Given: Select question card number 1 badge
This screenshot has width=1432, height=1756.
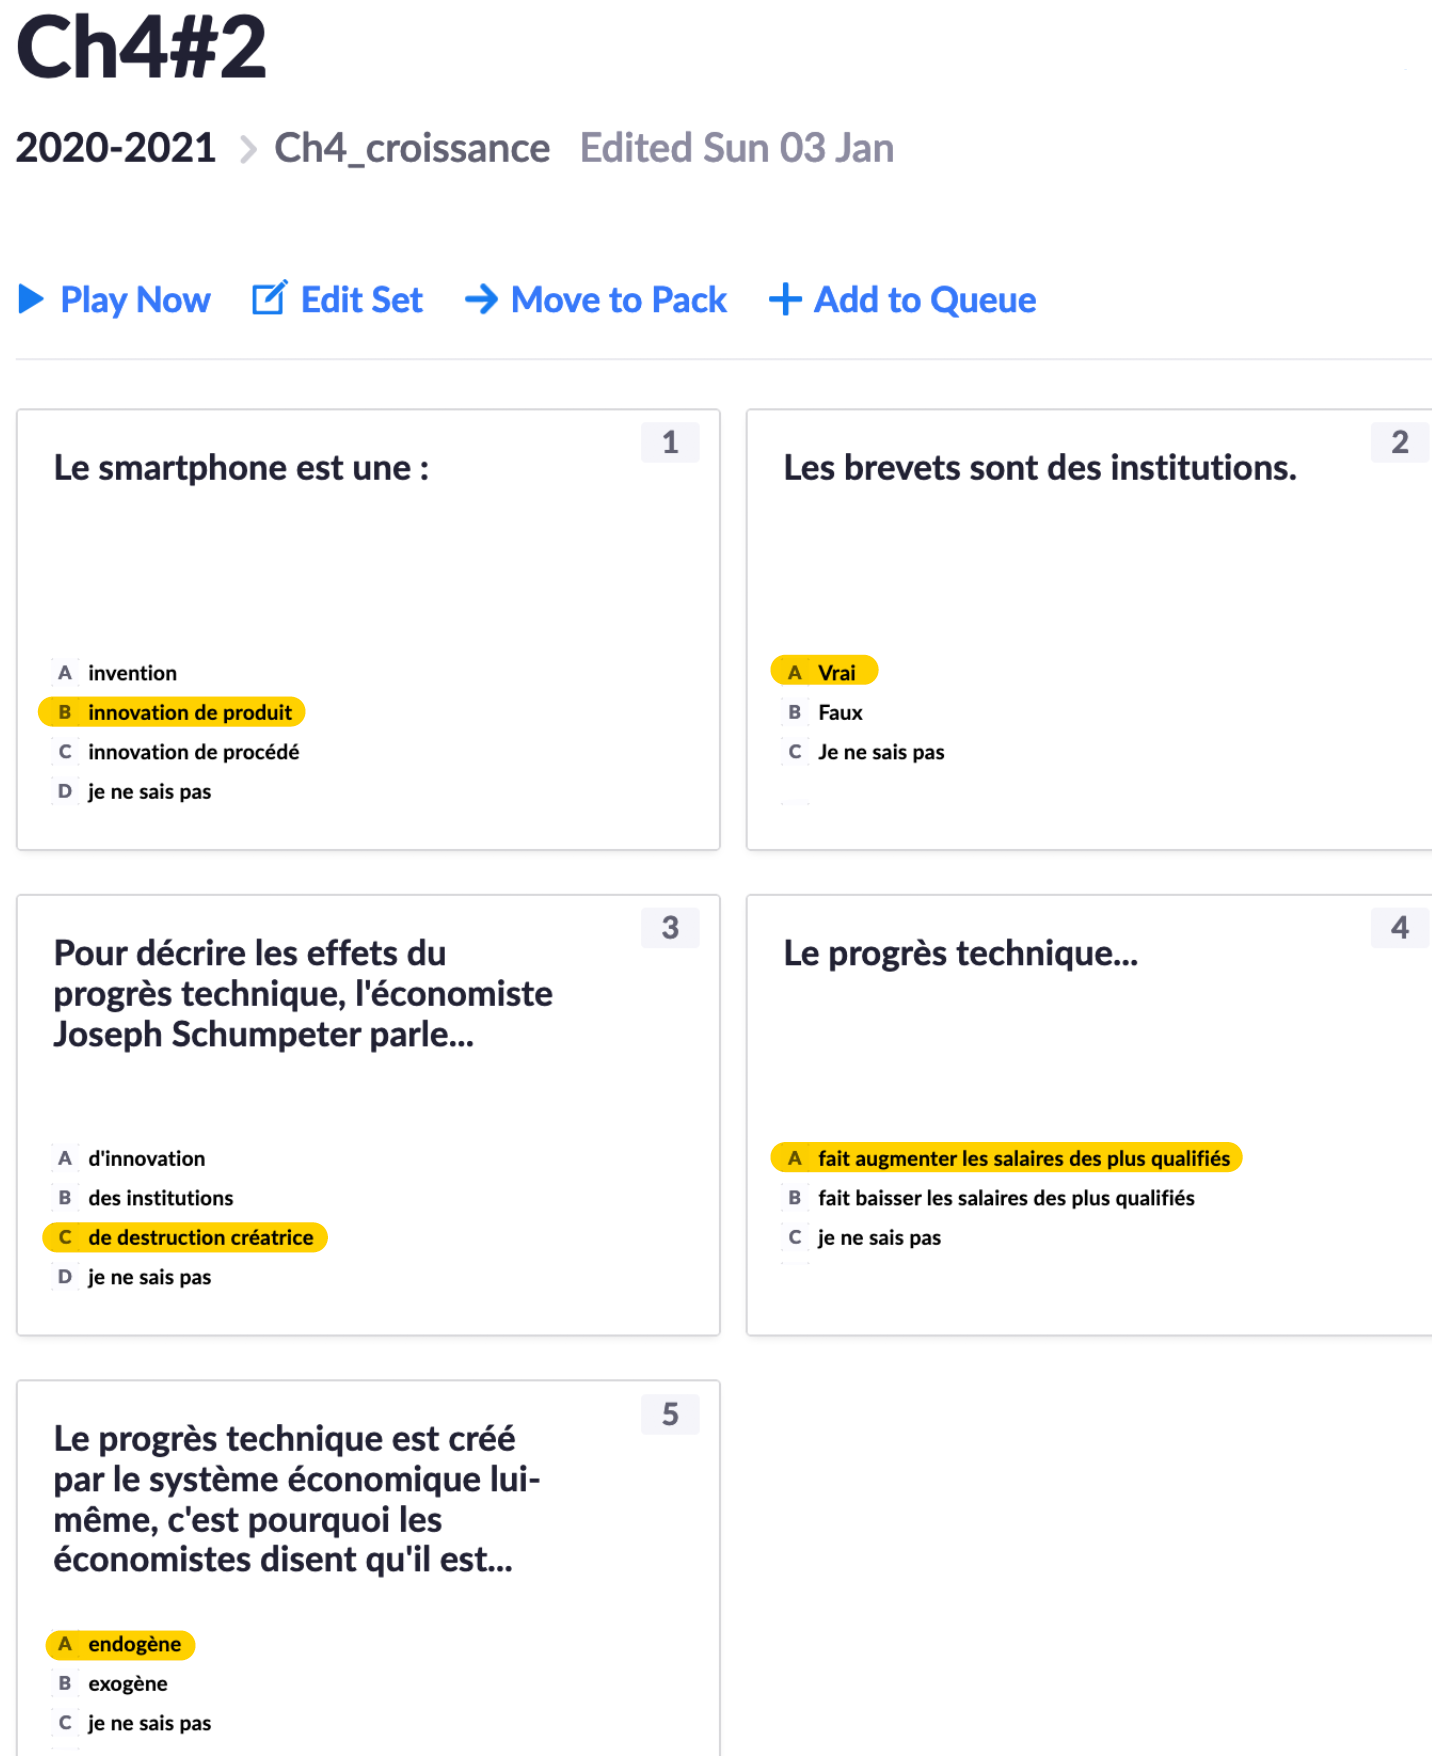Looking at the screenshot, I should coord(670,442).
